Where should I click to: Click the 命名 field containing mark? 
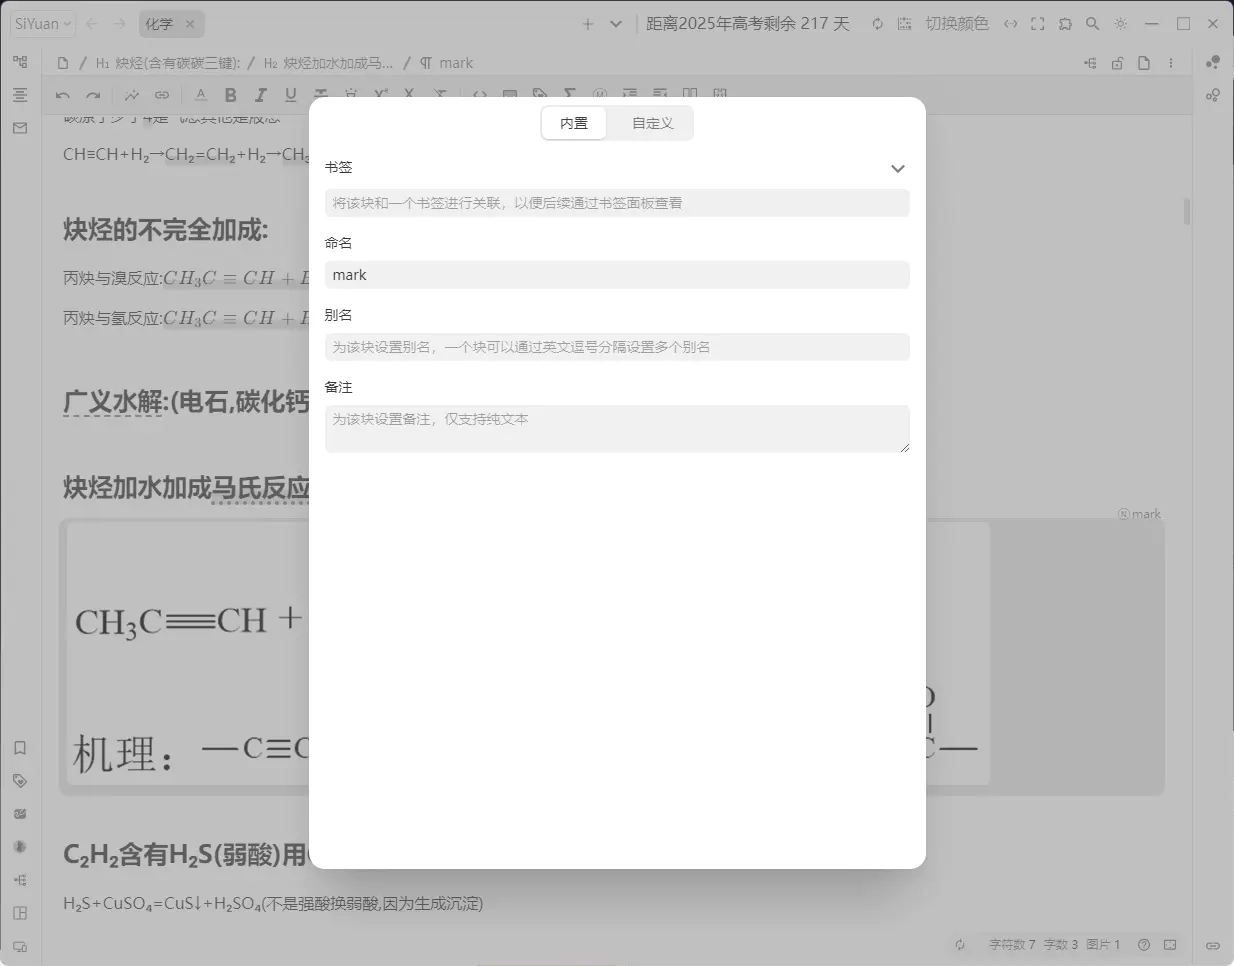(617, 275)
